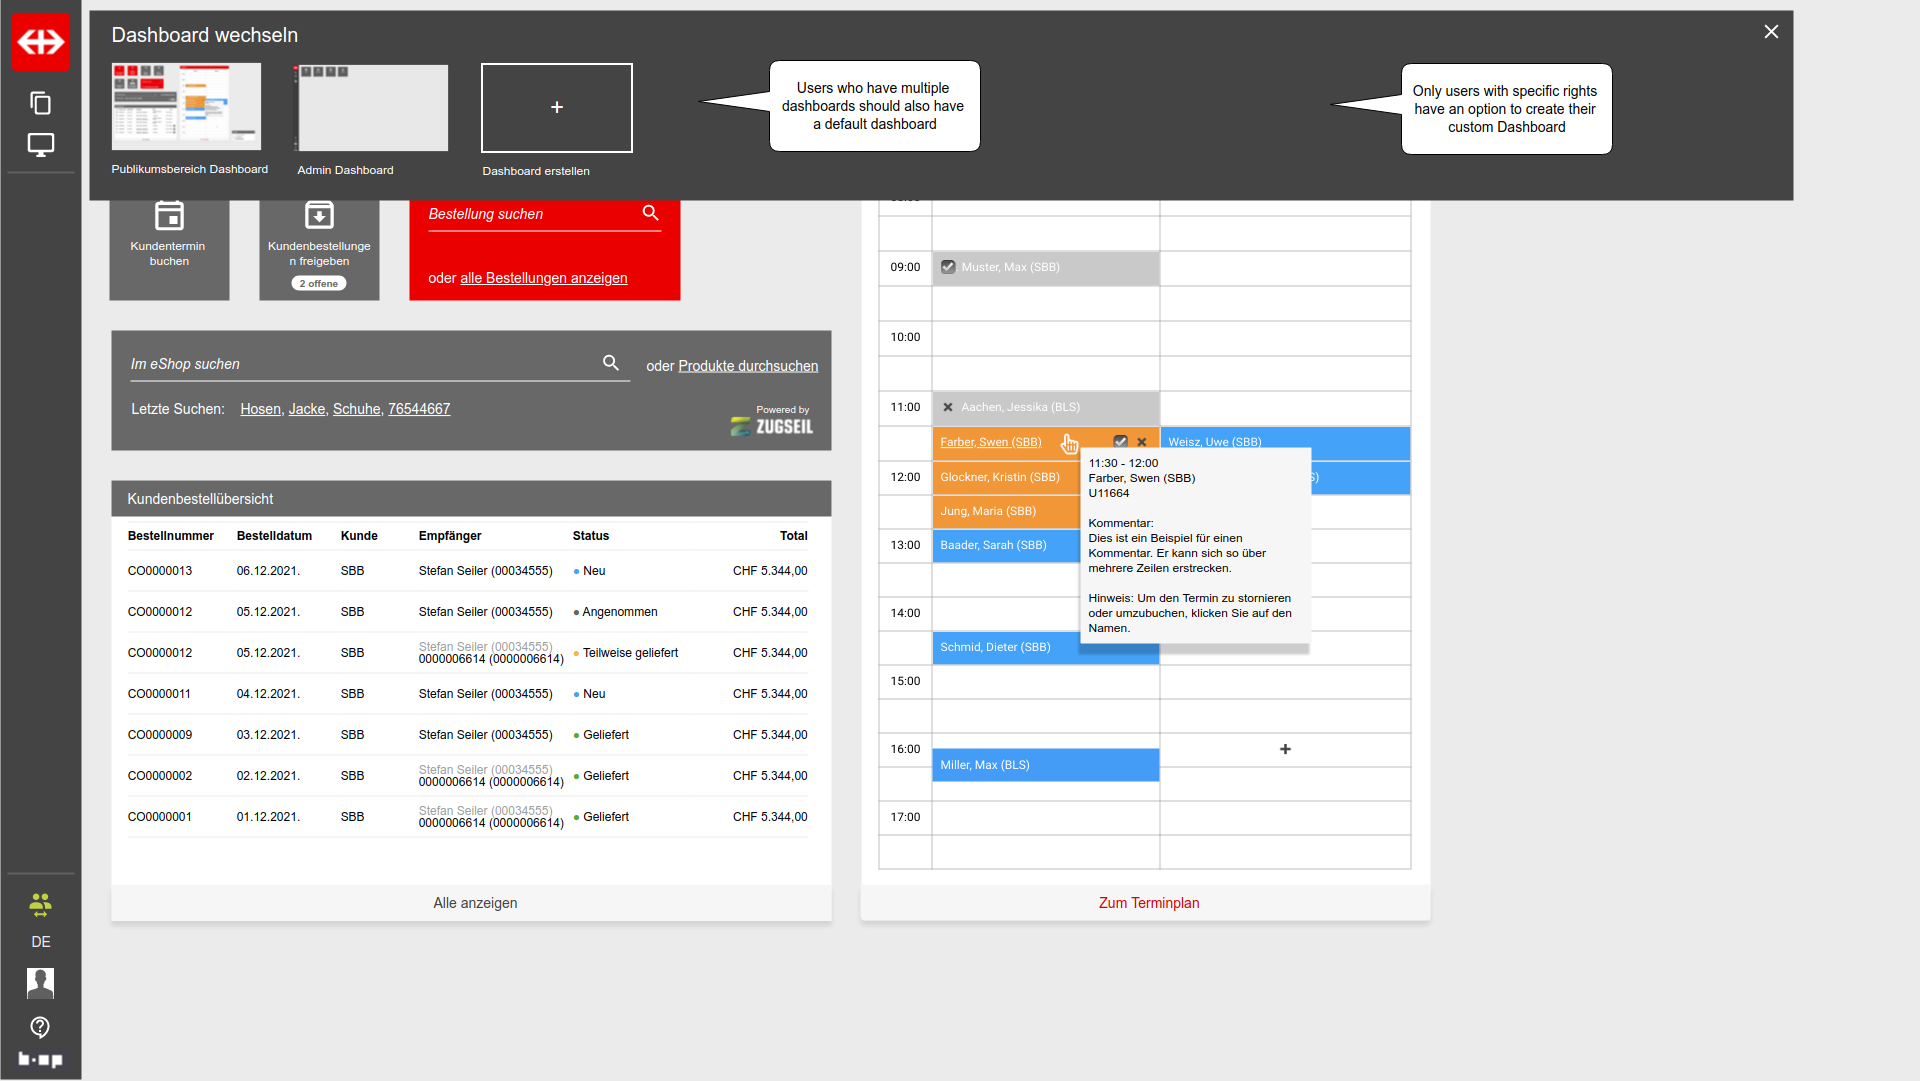Click the SBB logo icon
This screenshot has width=1920, height=1081.
tap(40, 41)
